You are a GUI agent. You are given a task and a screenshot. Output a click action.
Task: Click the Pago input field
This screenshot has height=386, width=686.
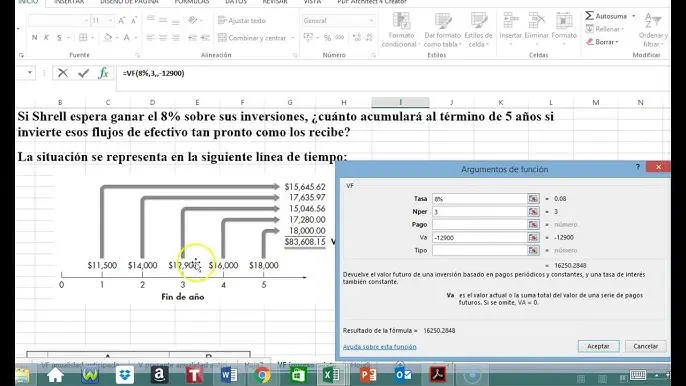(x=480, y=225)
